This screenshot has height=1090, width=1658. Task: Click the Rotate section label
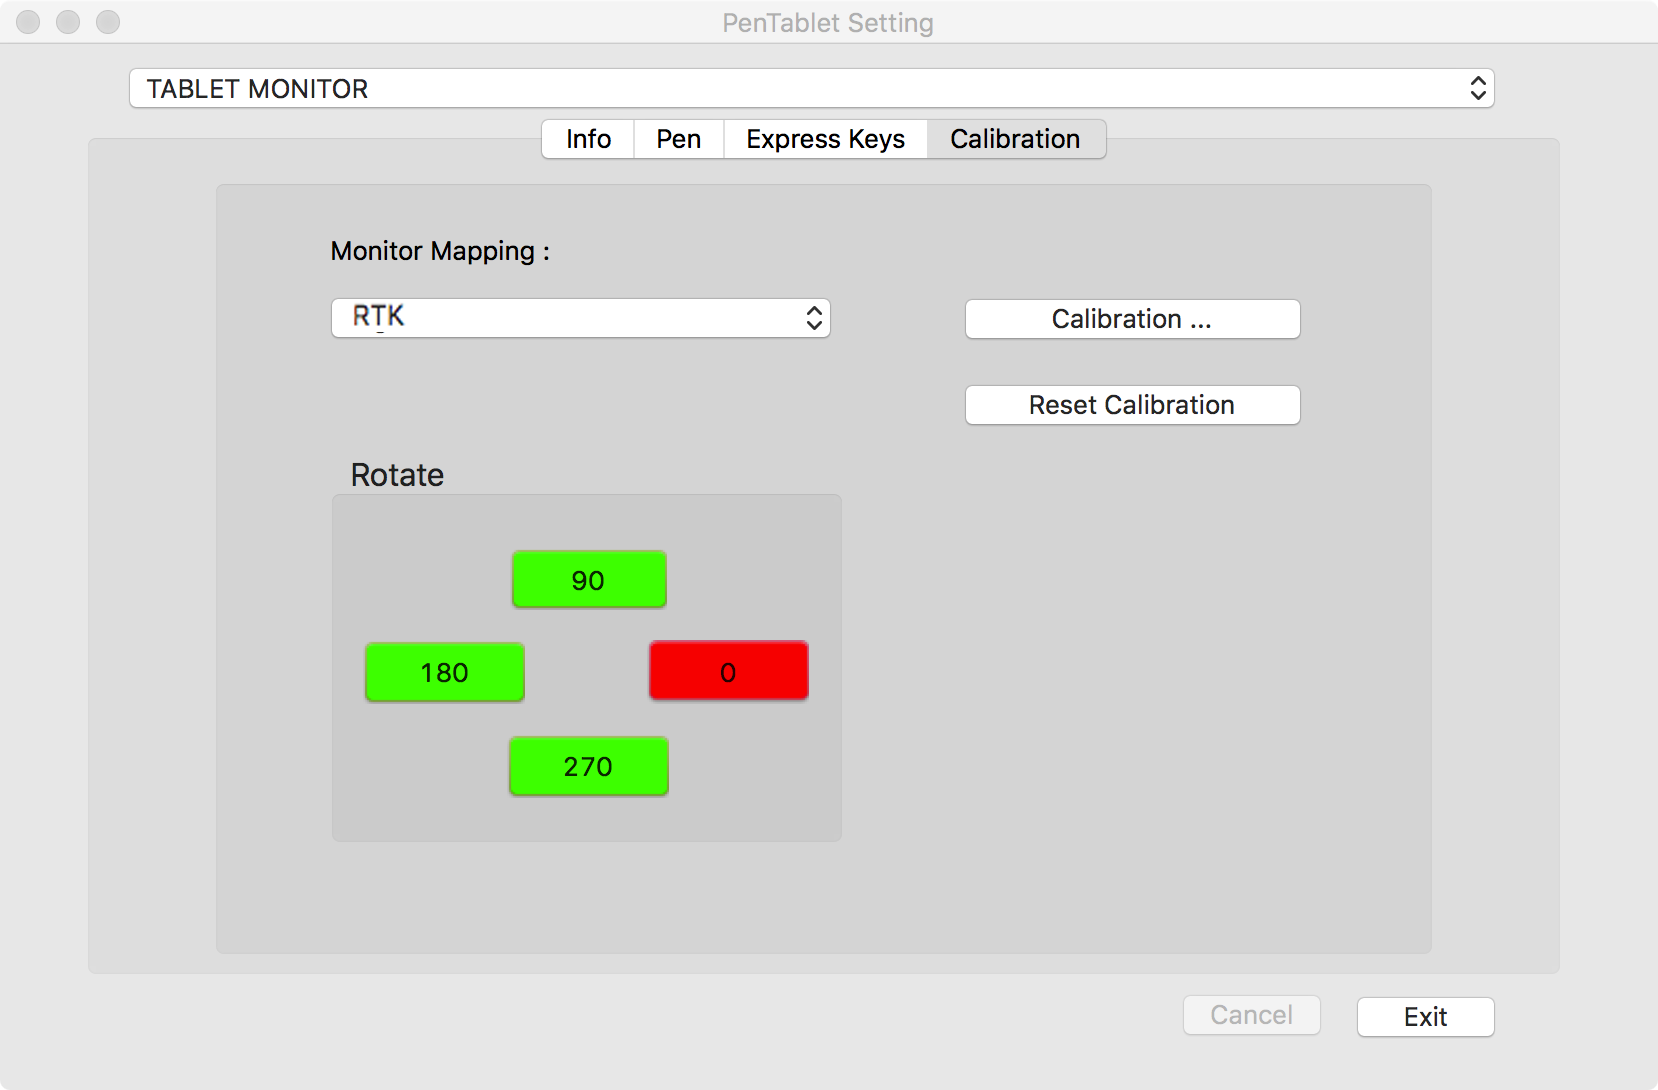click(397, 475)
